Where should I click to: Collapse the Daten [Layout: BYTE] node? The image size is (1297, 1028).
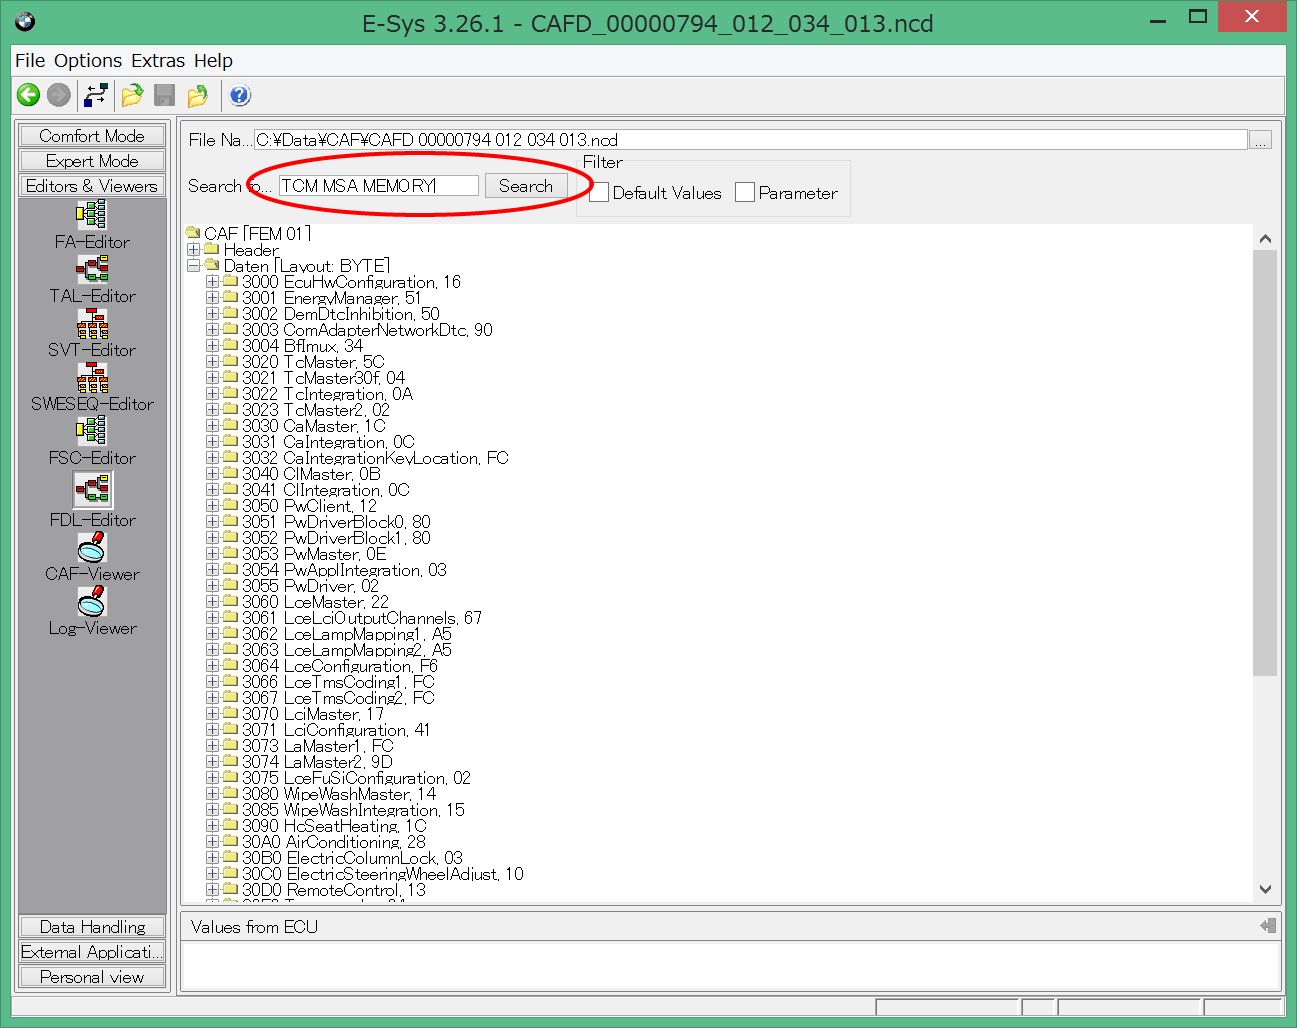[194, 266]
